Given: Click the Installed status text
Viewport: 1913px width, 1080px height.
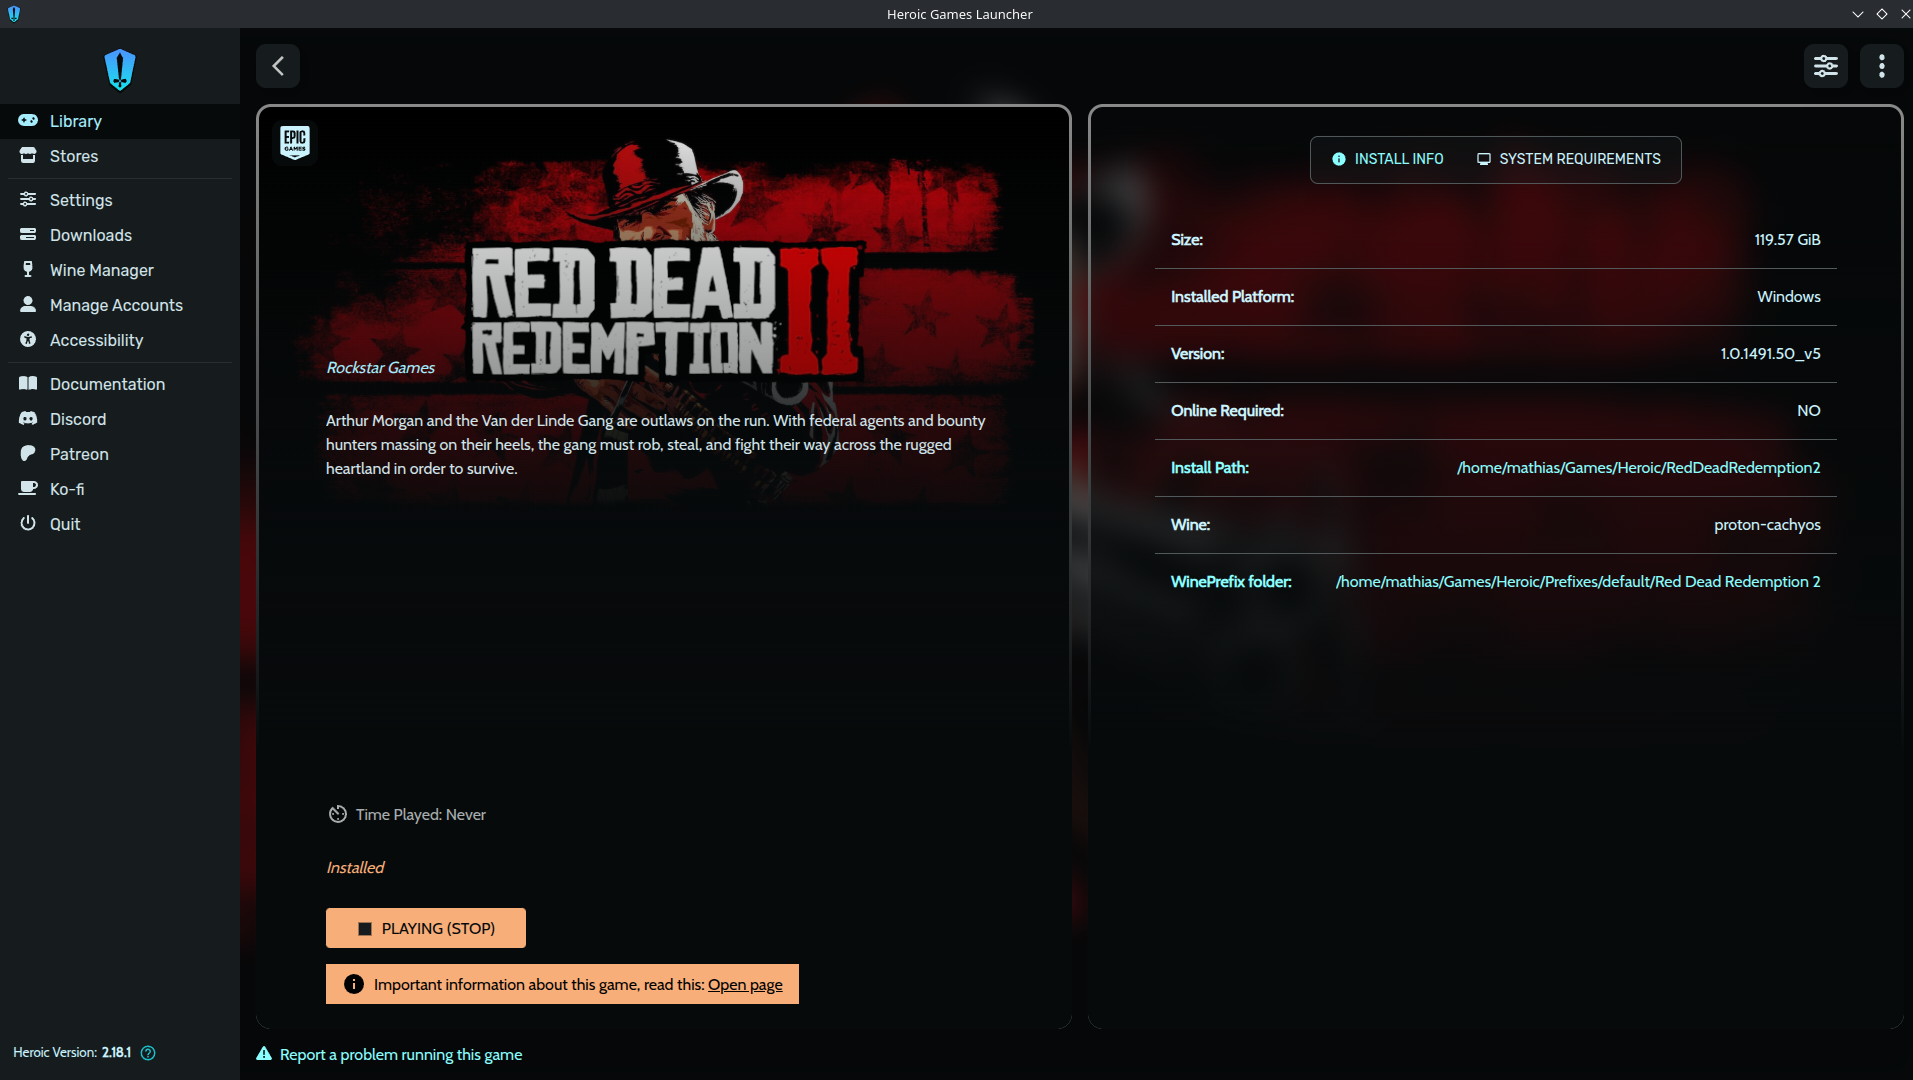Looking at the screenshot, I should click(355, 868).
